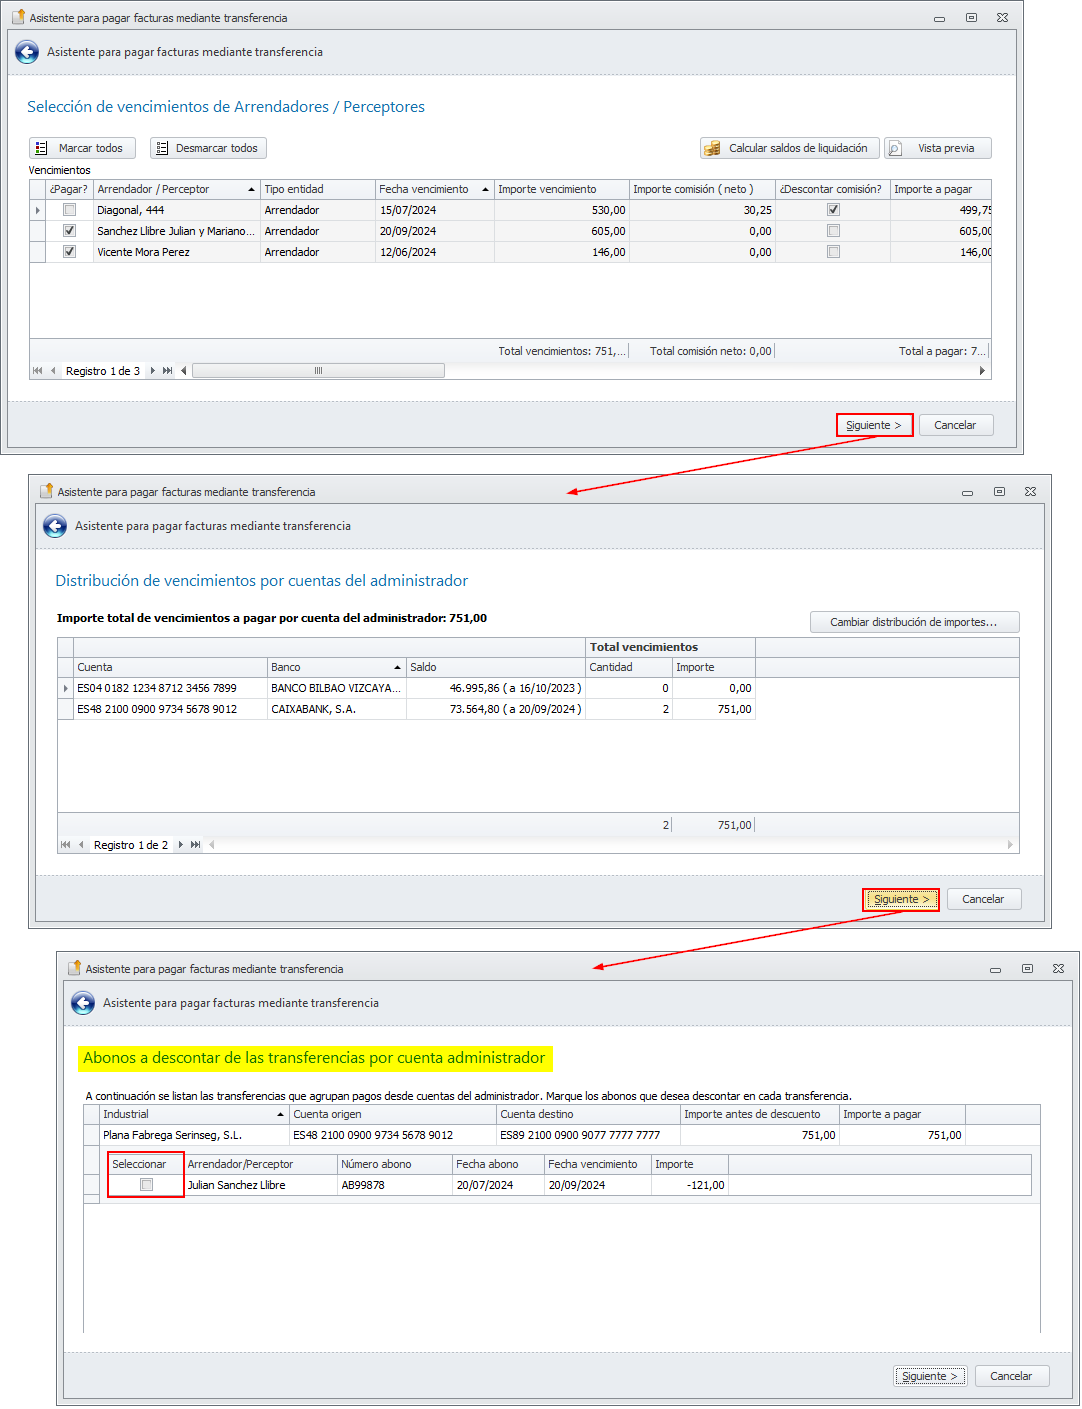Click the back arrow in the second wizard window
1082x1409 pixels.
55,527
